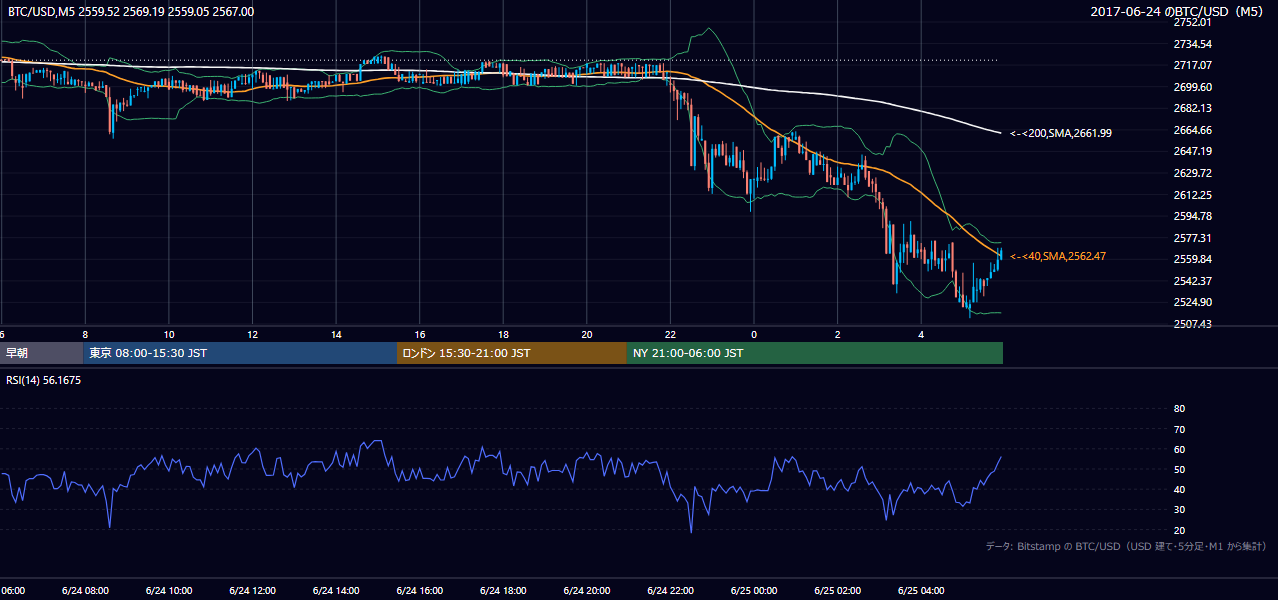Click the 6/24 22:00 bottom time label
Screen dimensions: 1278x600
670,590
